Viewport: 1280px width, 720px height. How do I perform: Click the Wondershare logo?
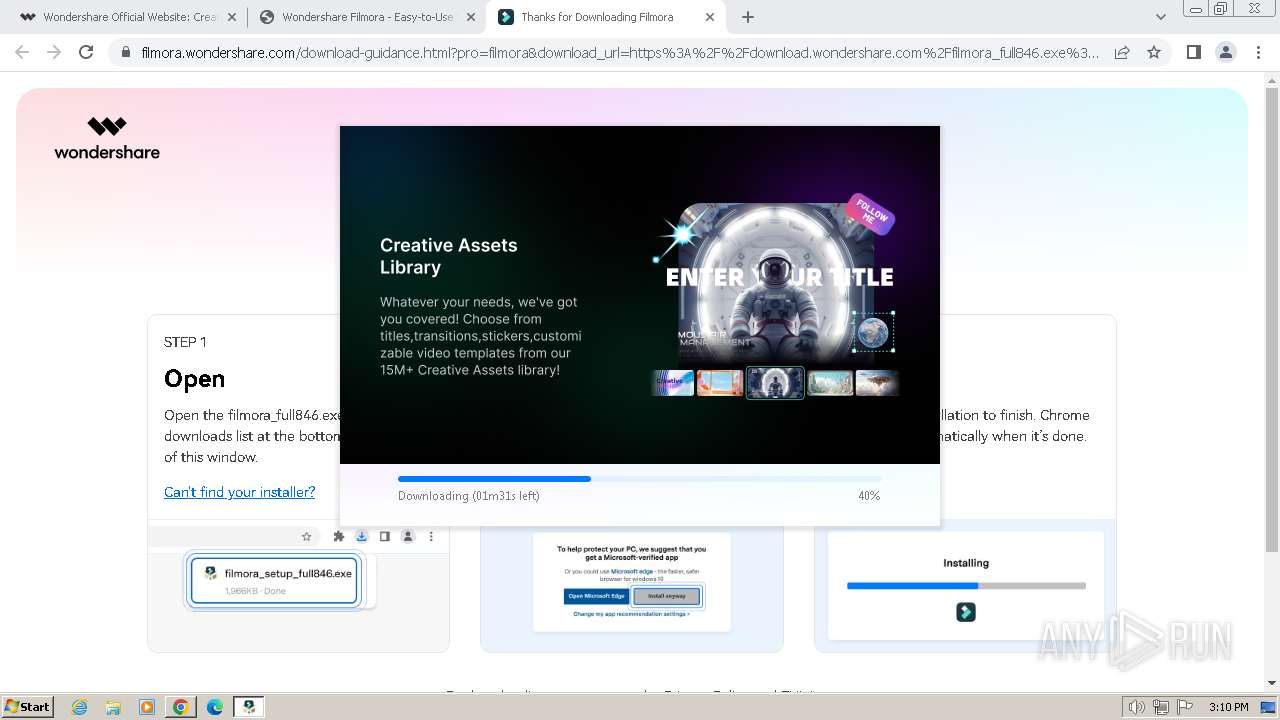pyautogui.click(x=107, y=138)
